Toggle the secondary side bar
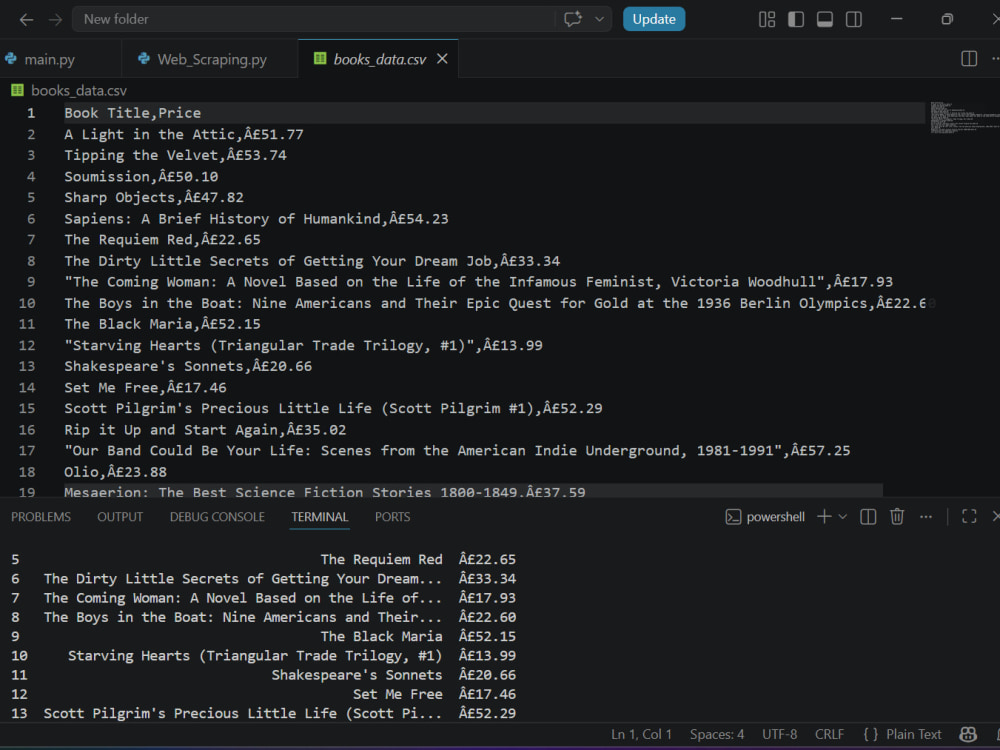 (854, 20)
